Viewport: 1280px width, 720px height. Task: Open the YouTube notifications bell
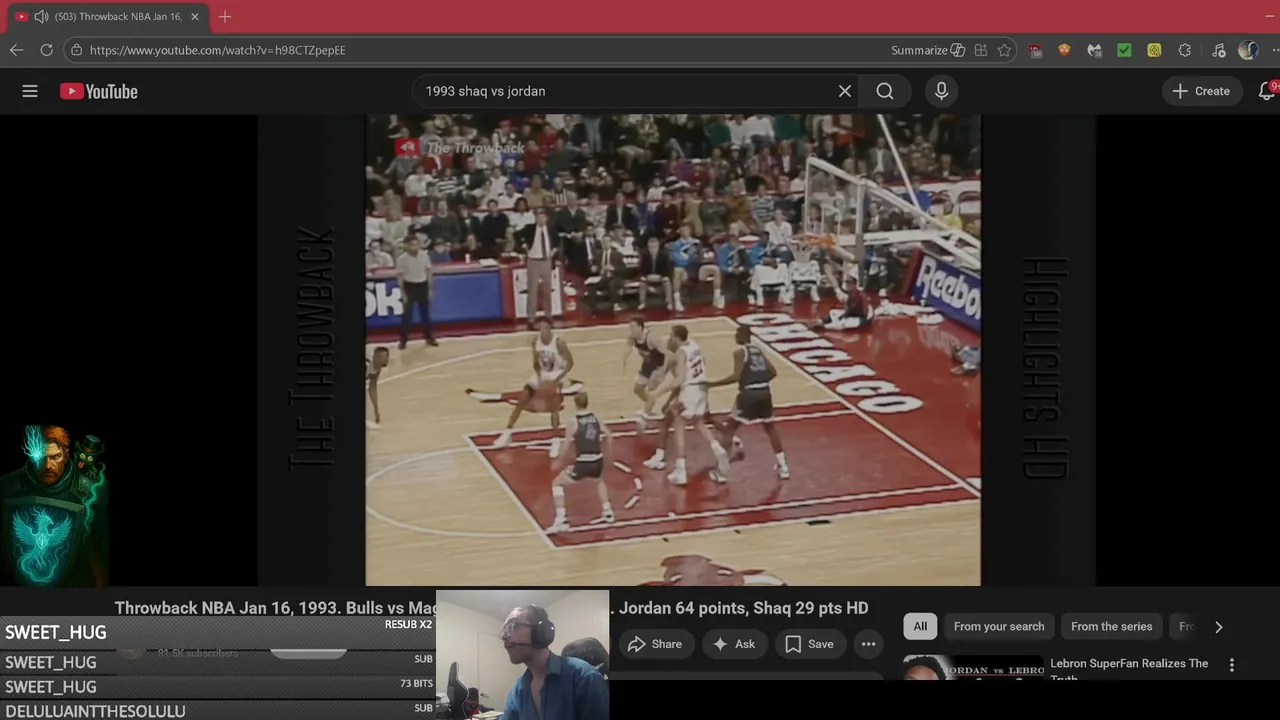(1267, 91)
